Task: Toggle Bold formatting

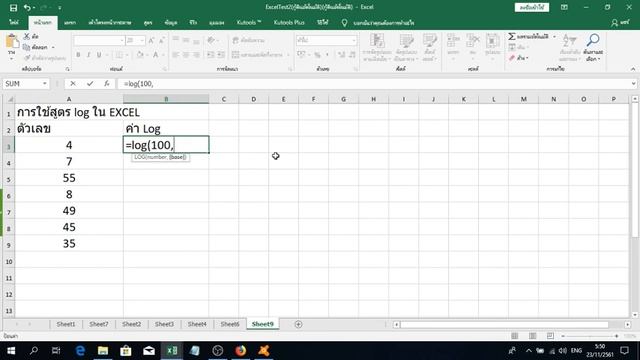Action: 78,55
